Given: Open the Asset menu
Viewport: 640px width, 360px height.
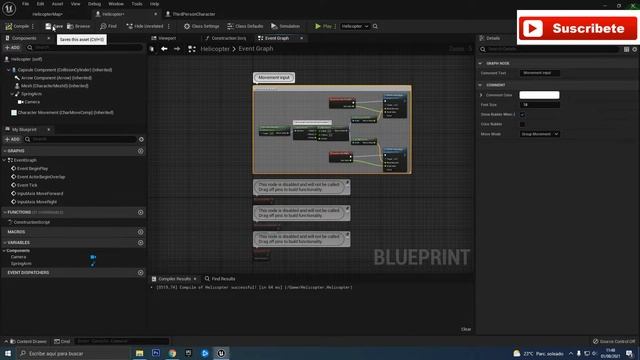Looking at the screenshot, I should pyautogui.click(x=57, y=4).
